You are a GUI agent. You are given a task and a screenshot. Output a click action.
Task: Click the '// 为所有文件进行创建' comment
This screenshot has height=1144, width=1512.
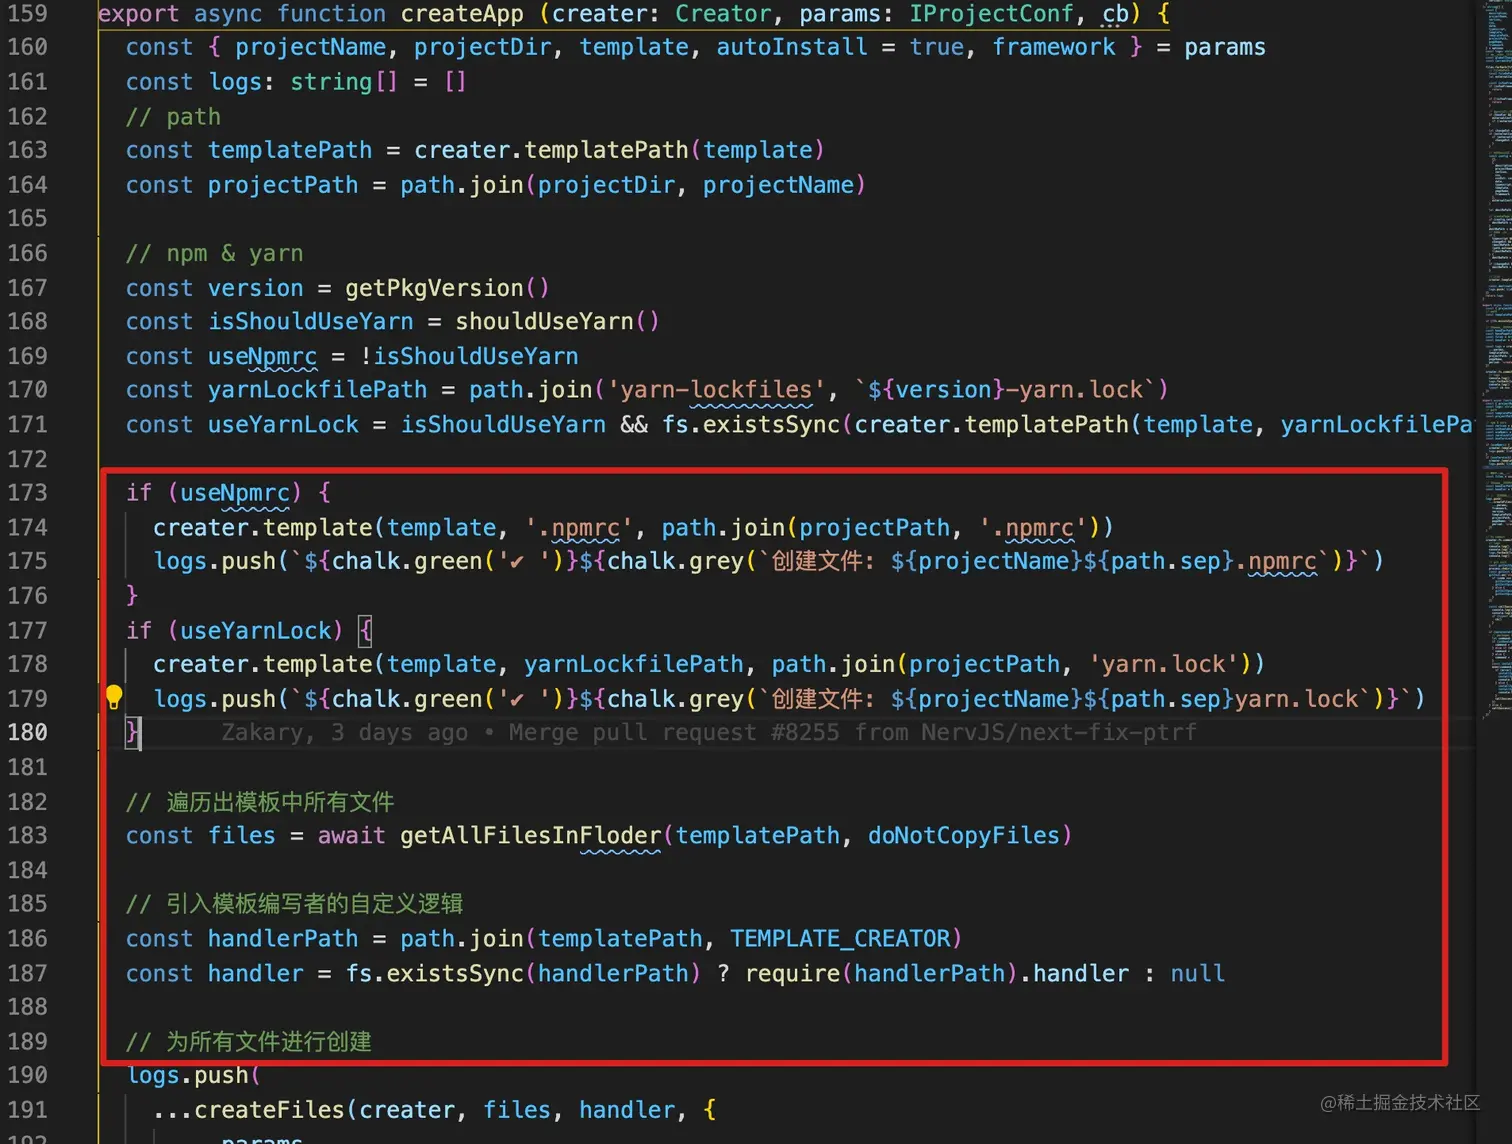[249, 1042]
